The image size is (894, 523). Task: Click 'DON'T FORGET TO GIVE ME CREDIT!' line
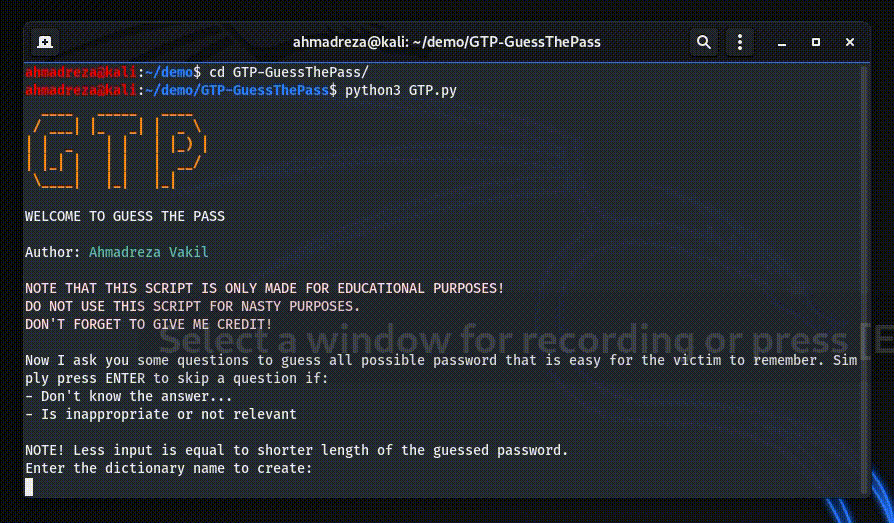tap(149, 325)
